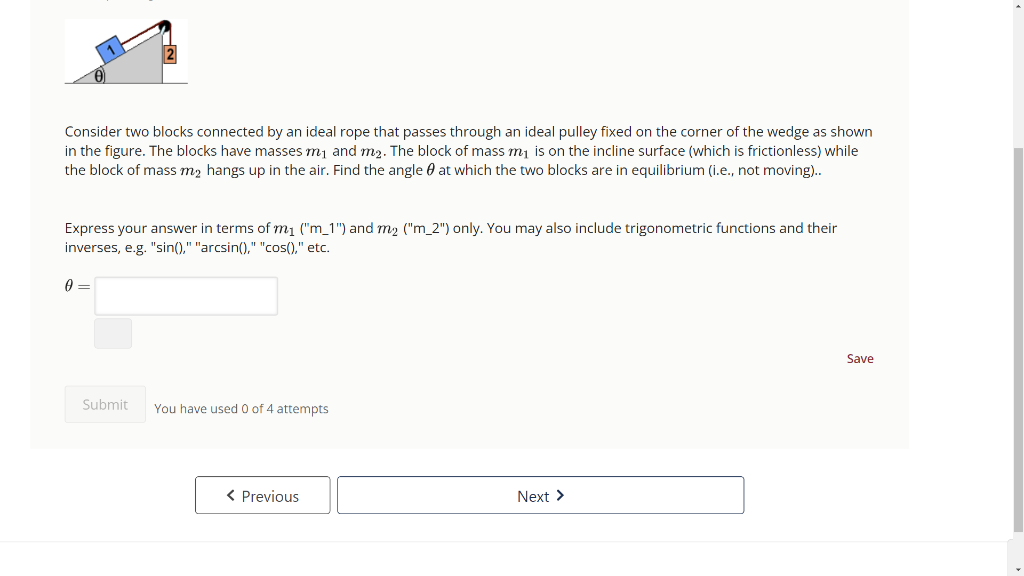Click the small gray status box below the answer field
The image size is (1024, 576).
point(112,333)
